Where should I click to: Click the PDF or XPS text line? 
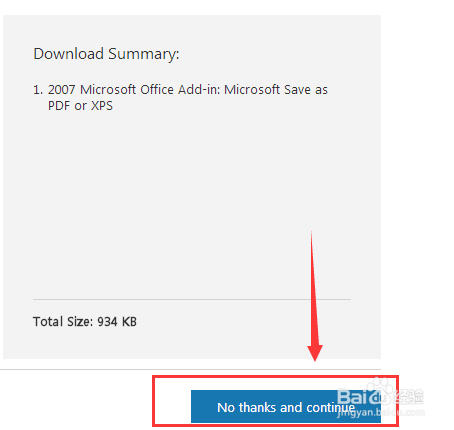[80, 106]
